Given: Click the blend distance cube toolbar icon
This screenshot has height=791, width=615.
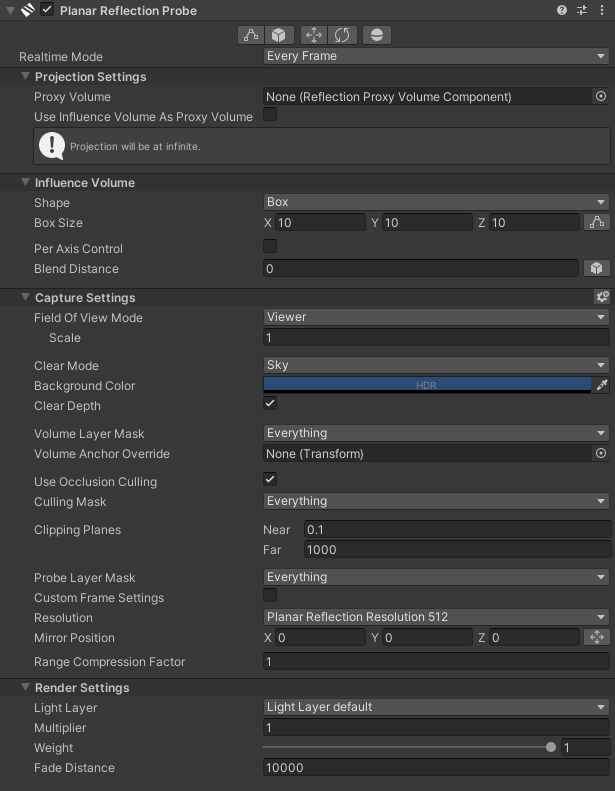Looking at the screenshot, I should click(279, 35).
